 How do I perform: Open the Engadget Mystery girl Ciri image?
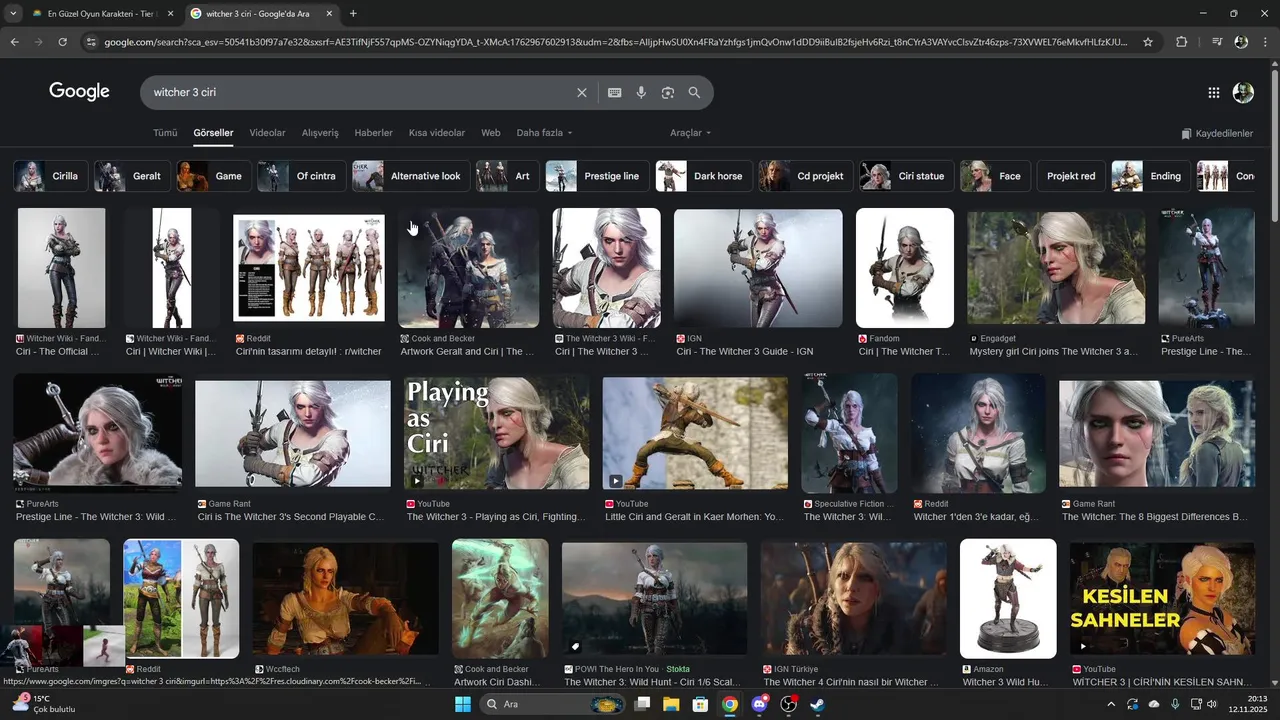1056,267
